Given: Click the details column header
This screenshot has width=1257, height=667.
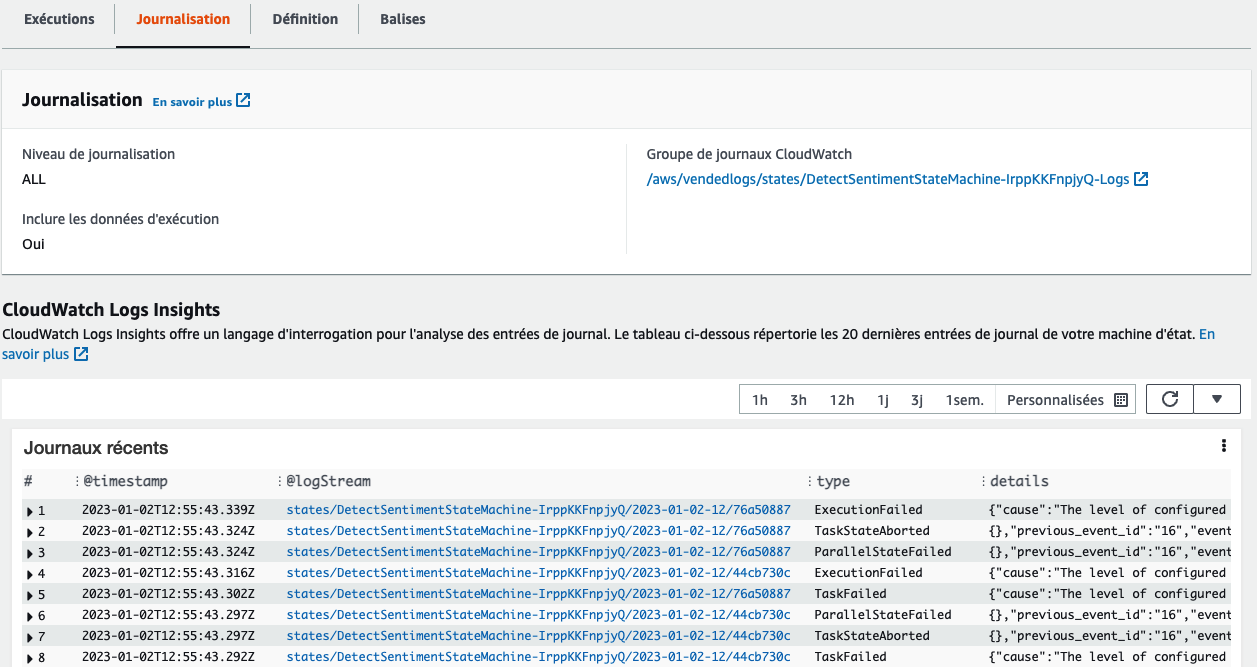Looking at the screenshot, I should [1019, 482].
